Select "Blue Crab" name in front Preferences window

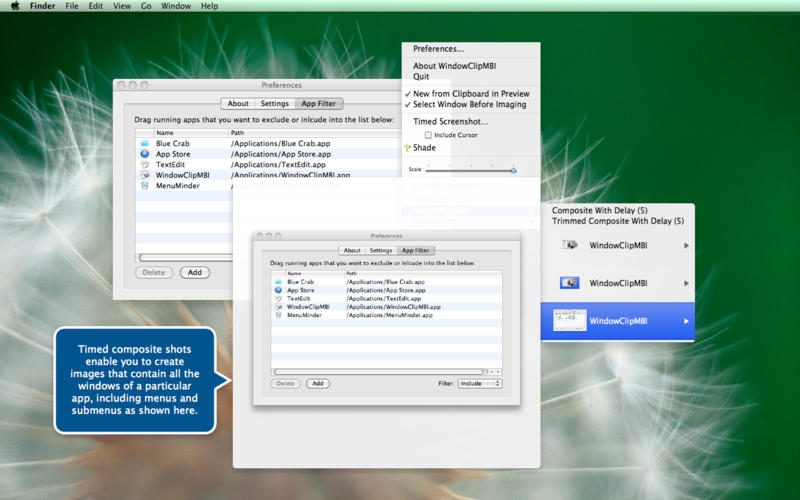tap(301, 282)
